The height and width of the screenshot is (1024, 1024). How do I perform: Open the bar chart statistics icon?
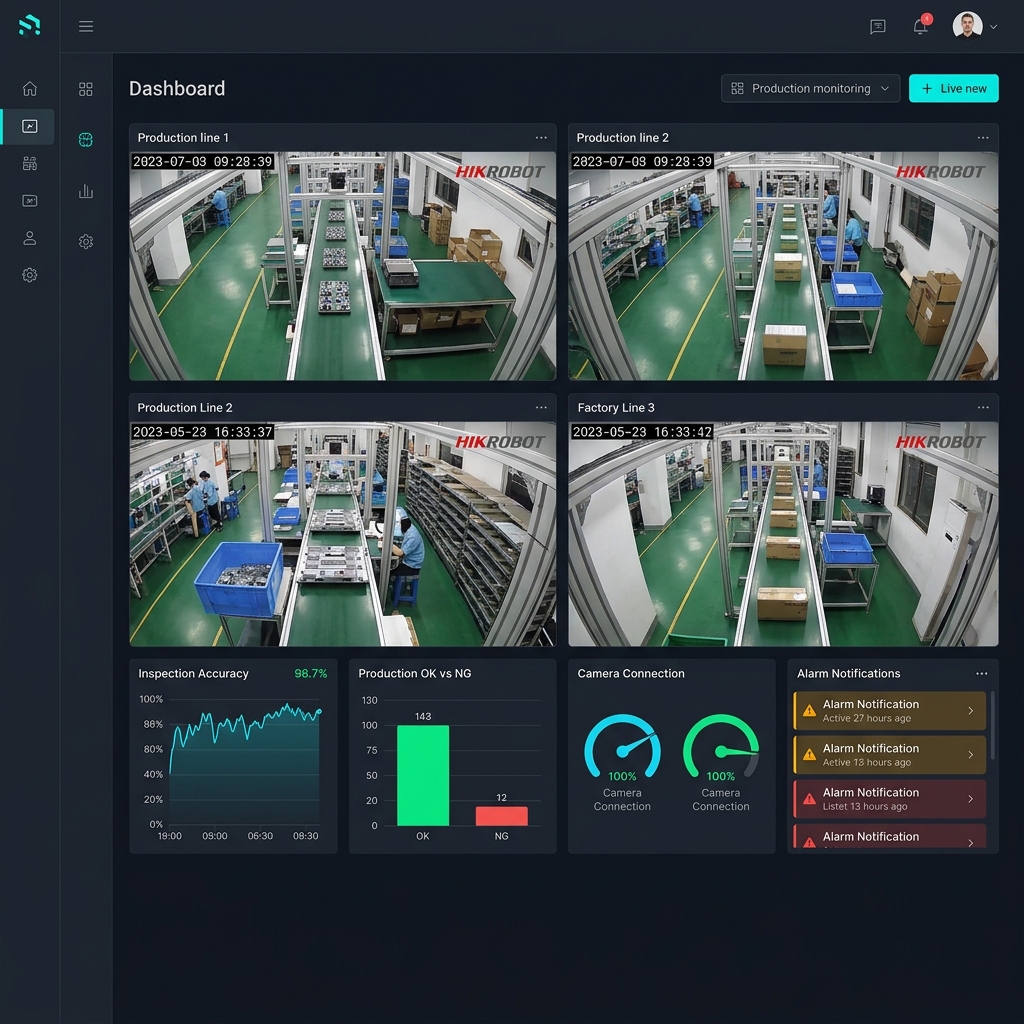pyautogui.click(x=86, y=191)
